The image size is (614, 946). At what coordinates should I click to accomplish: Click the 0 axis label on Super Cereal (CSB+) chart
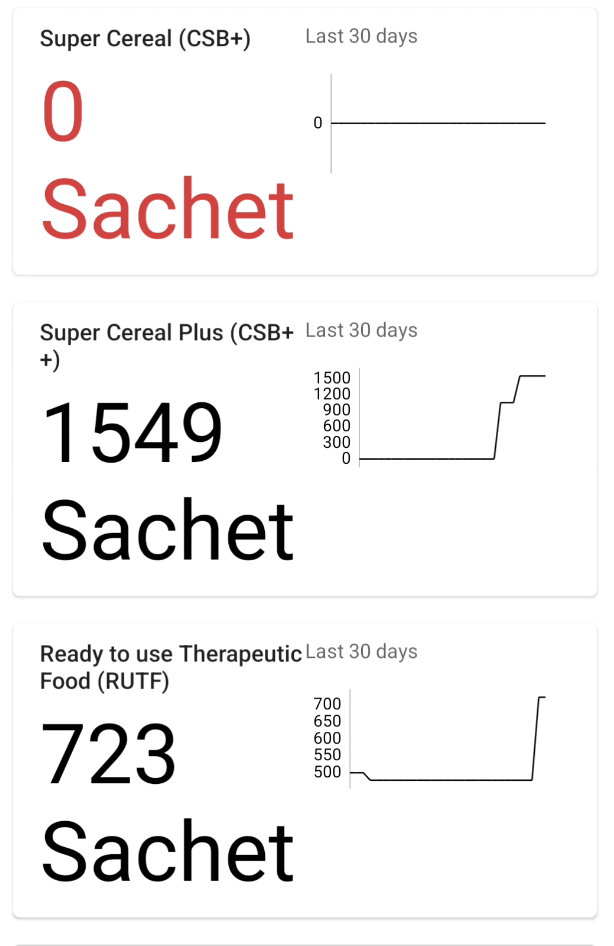[318, 123]
